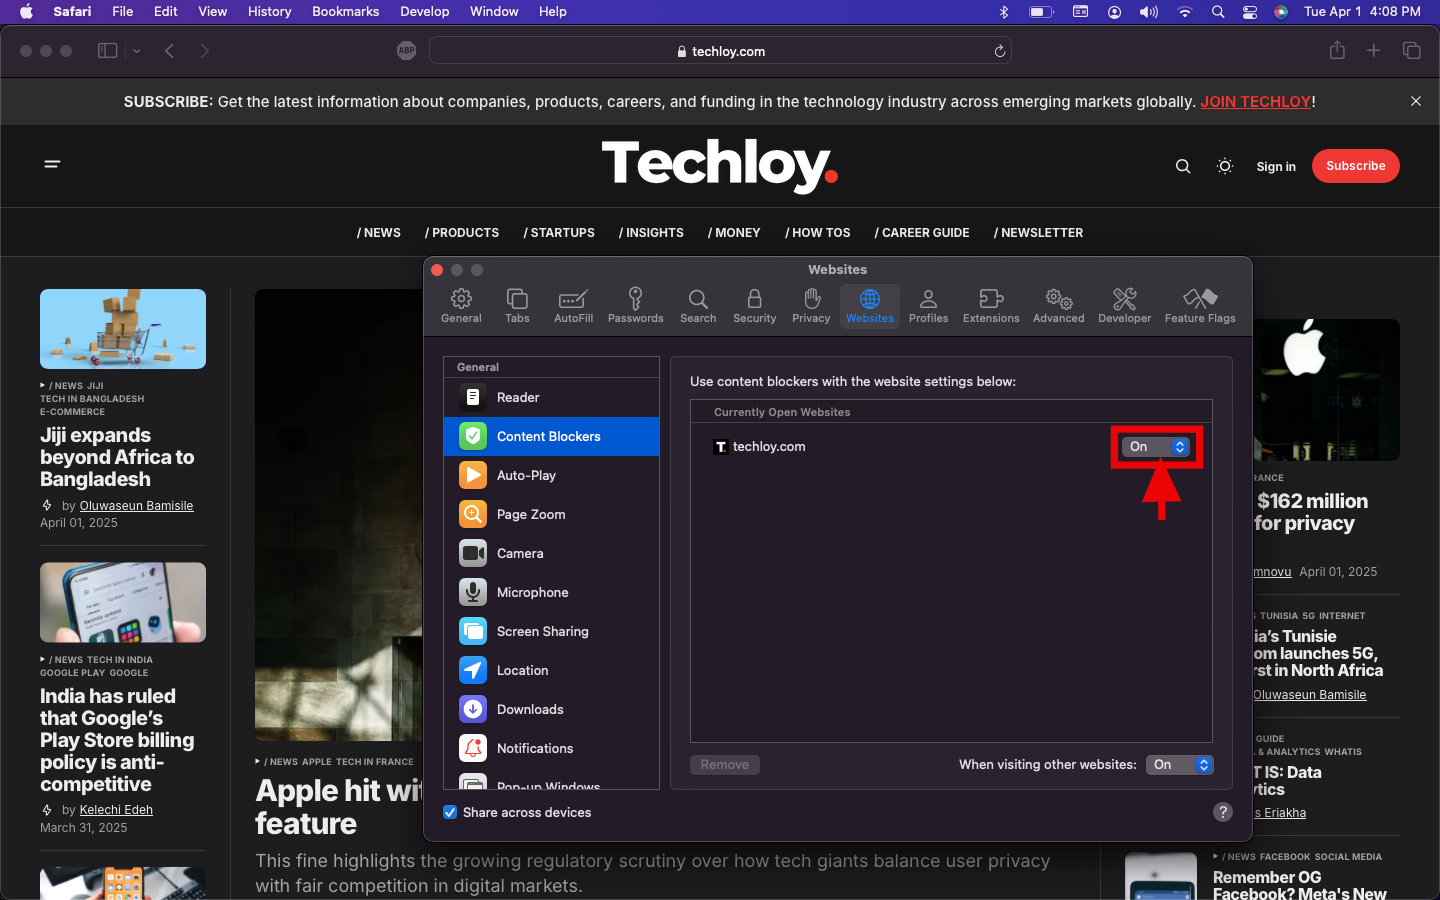Select Page Zoom in the sidebar
This screenshot has width=1440, height=900.
click(x=551, y=514)
